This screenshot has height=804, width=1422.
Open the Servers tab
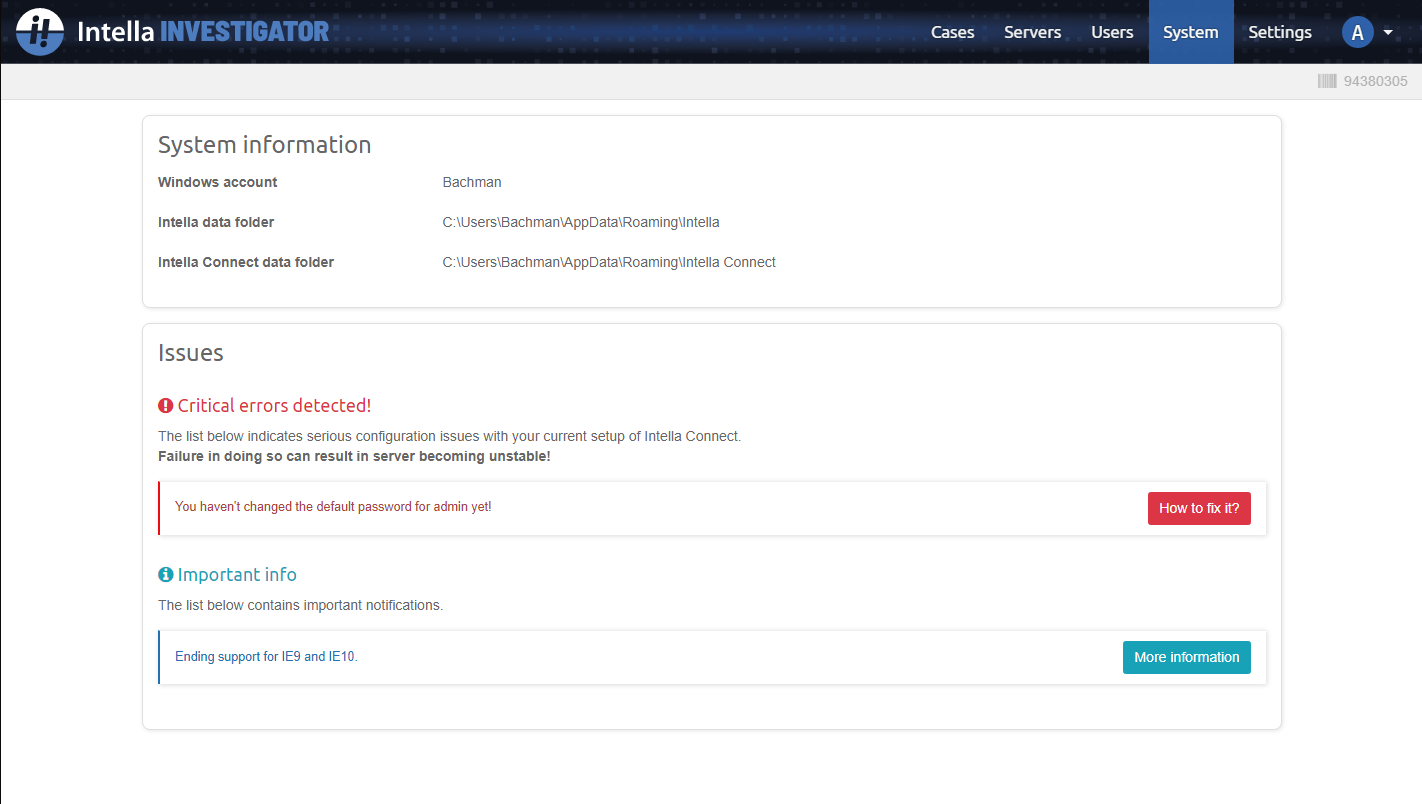[1032, 32]
